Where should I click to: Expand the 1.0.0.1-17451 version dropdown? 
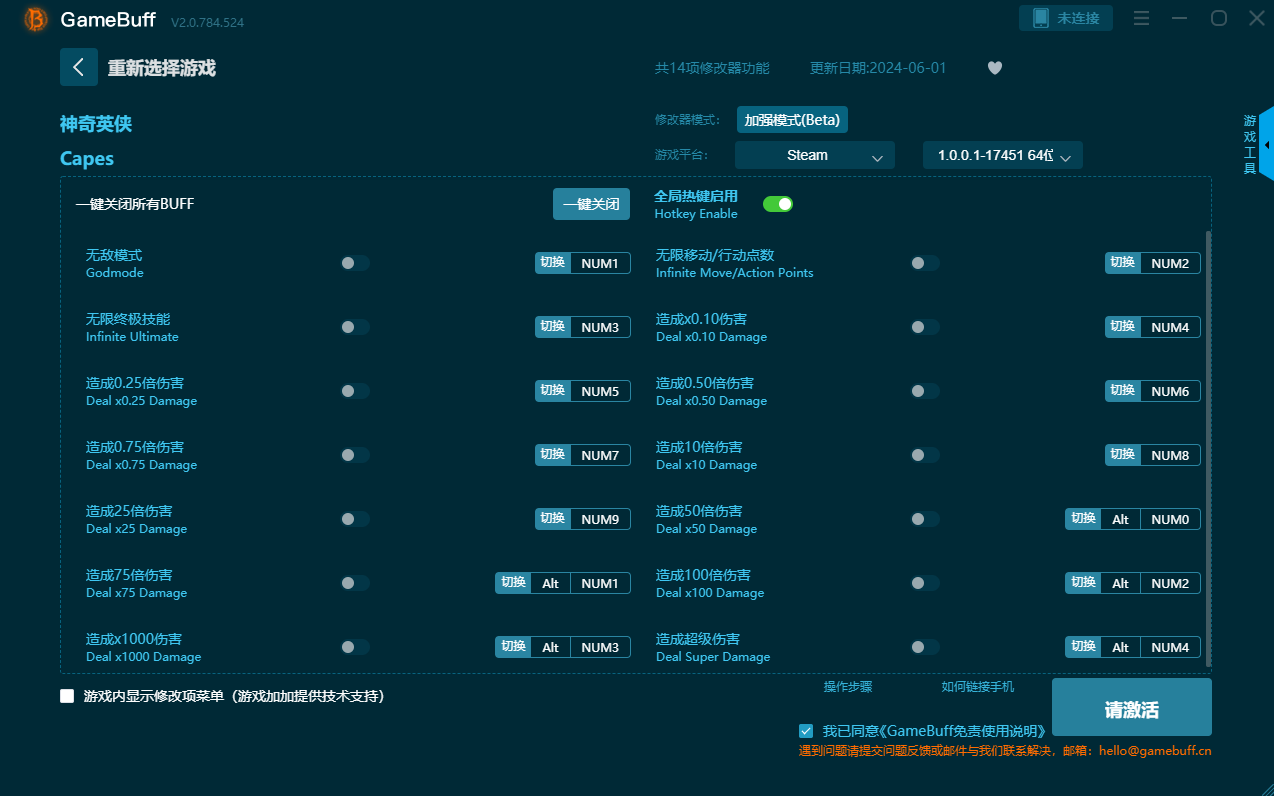click(x=1002, y=155)
